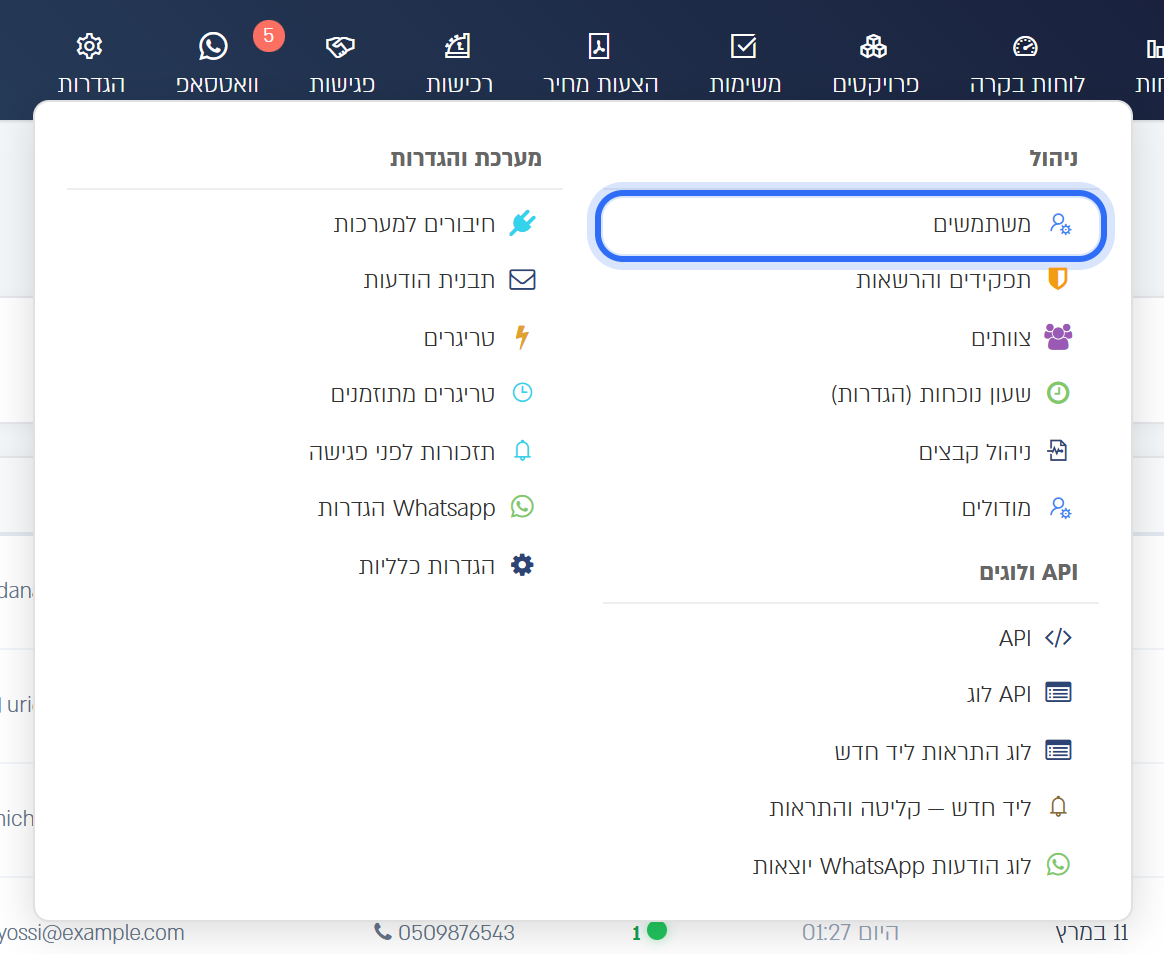Open the פרויקטים cubes icon
This screenshot has height=954, width=1164.
874,46
